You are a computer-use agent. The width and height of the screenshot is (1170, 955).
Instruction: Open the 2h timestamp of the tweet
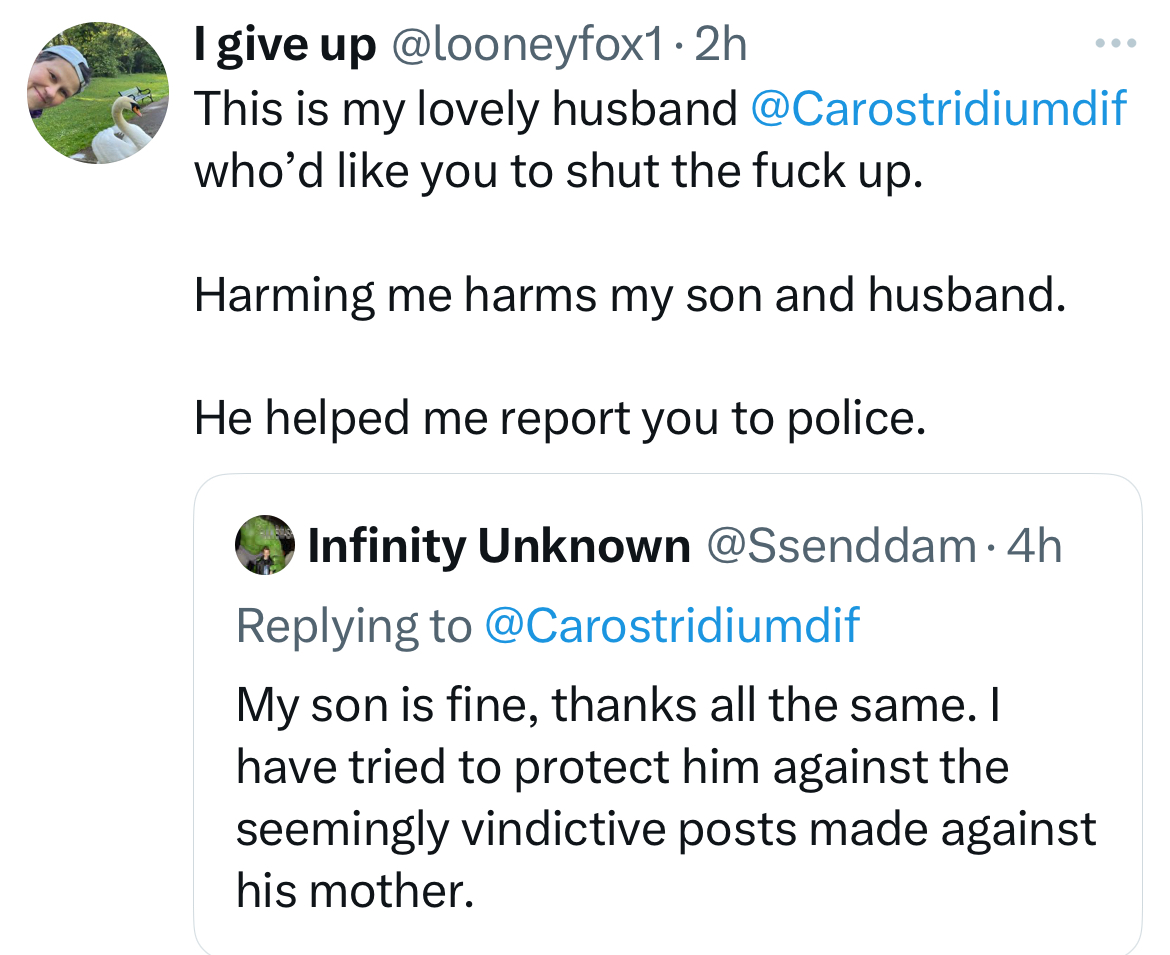720,45
